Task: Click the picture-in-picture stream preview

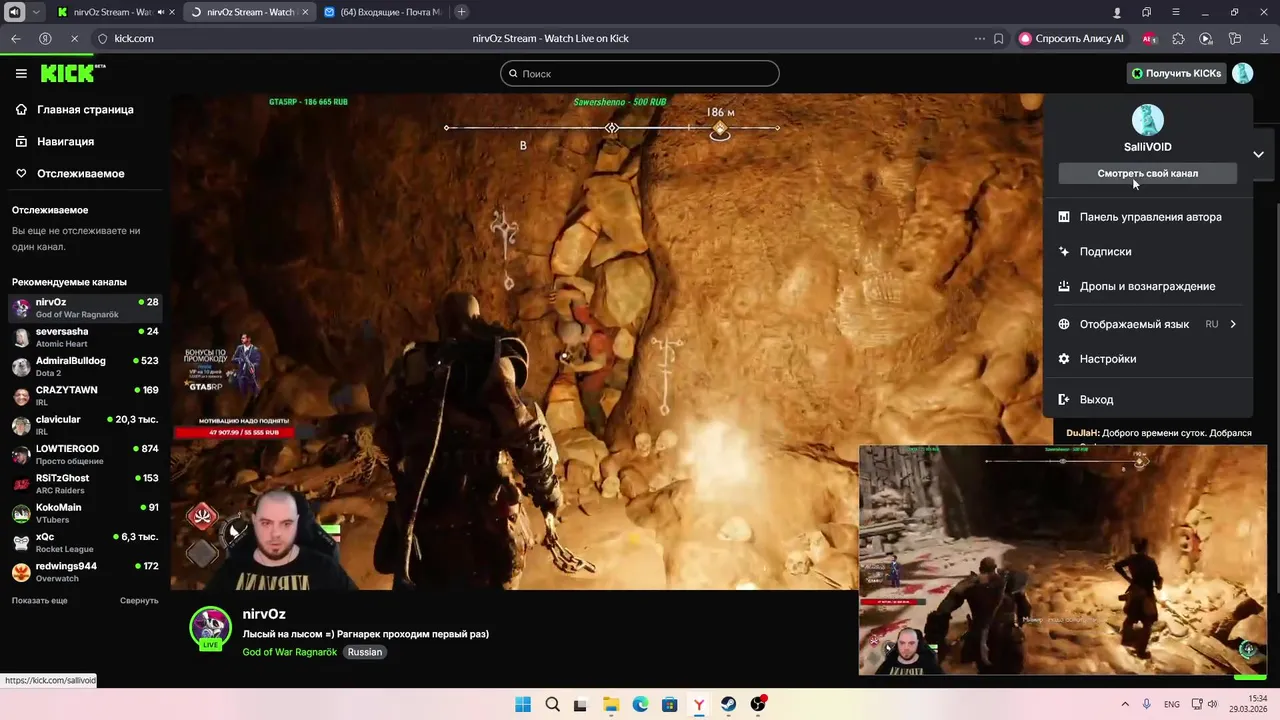Action: (x=1063, y=560)
